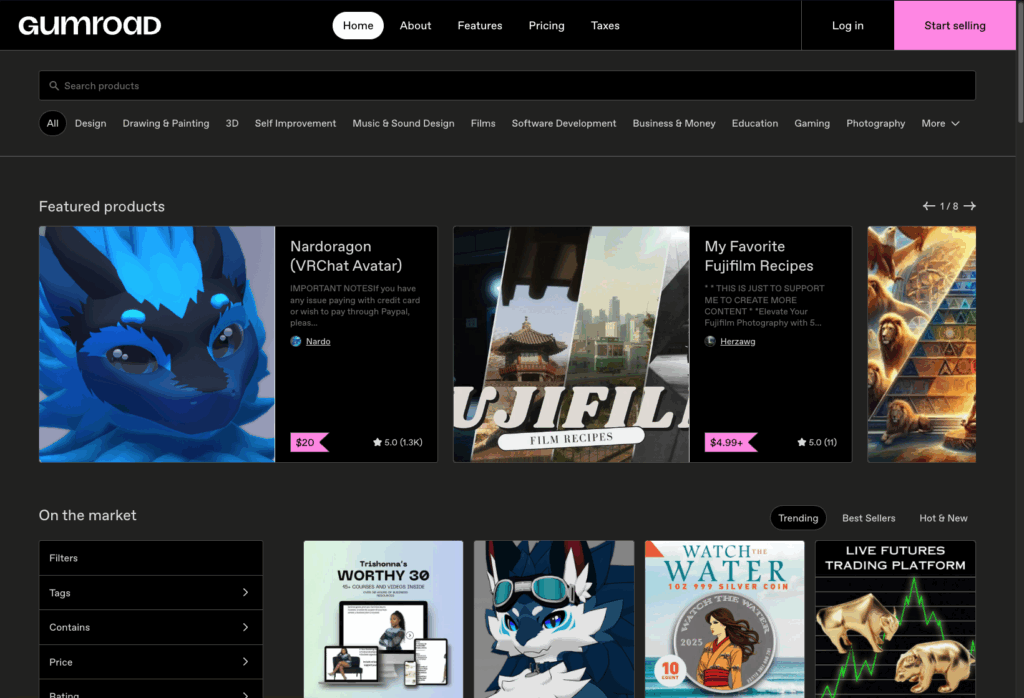Select the Self Improvement category
The width and height of the screenshot is (1024, 698).
tap(295, 123)
